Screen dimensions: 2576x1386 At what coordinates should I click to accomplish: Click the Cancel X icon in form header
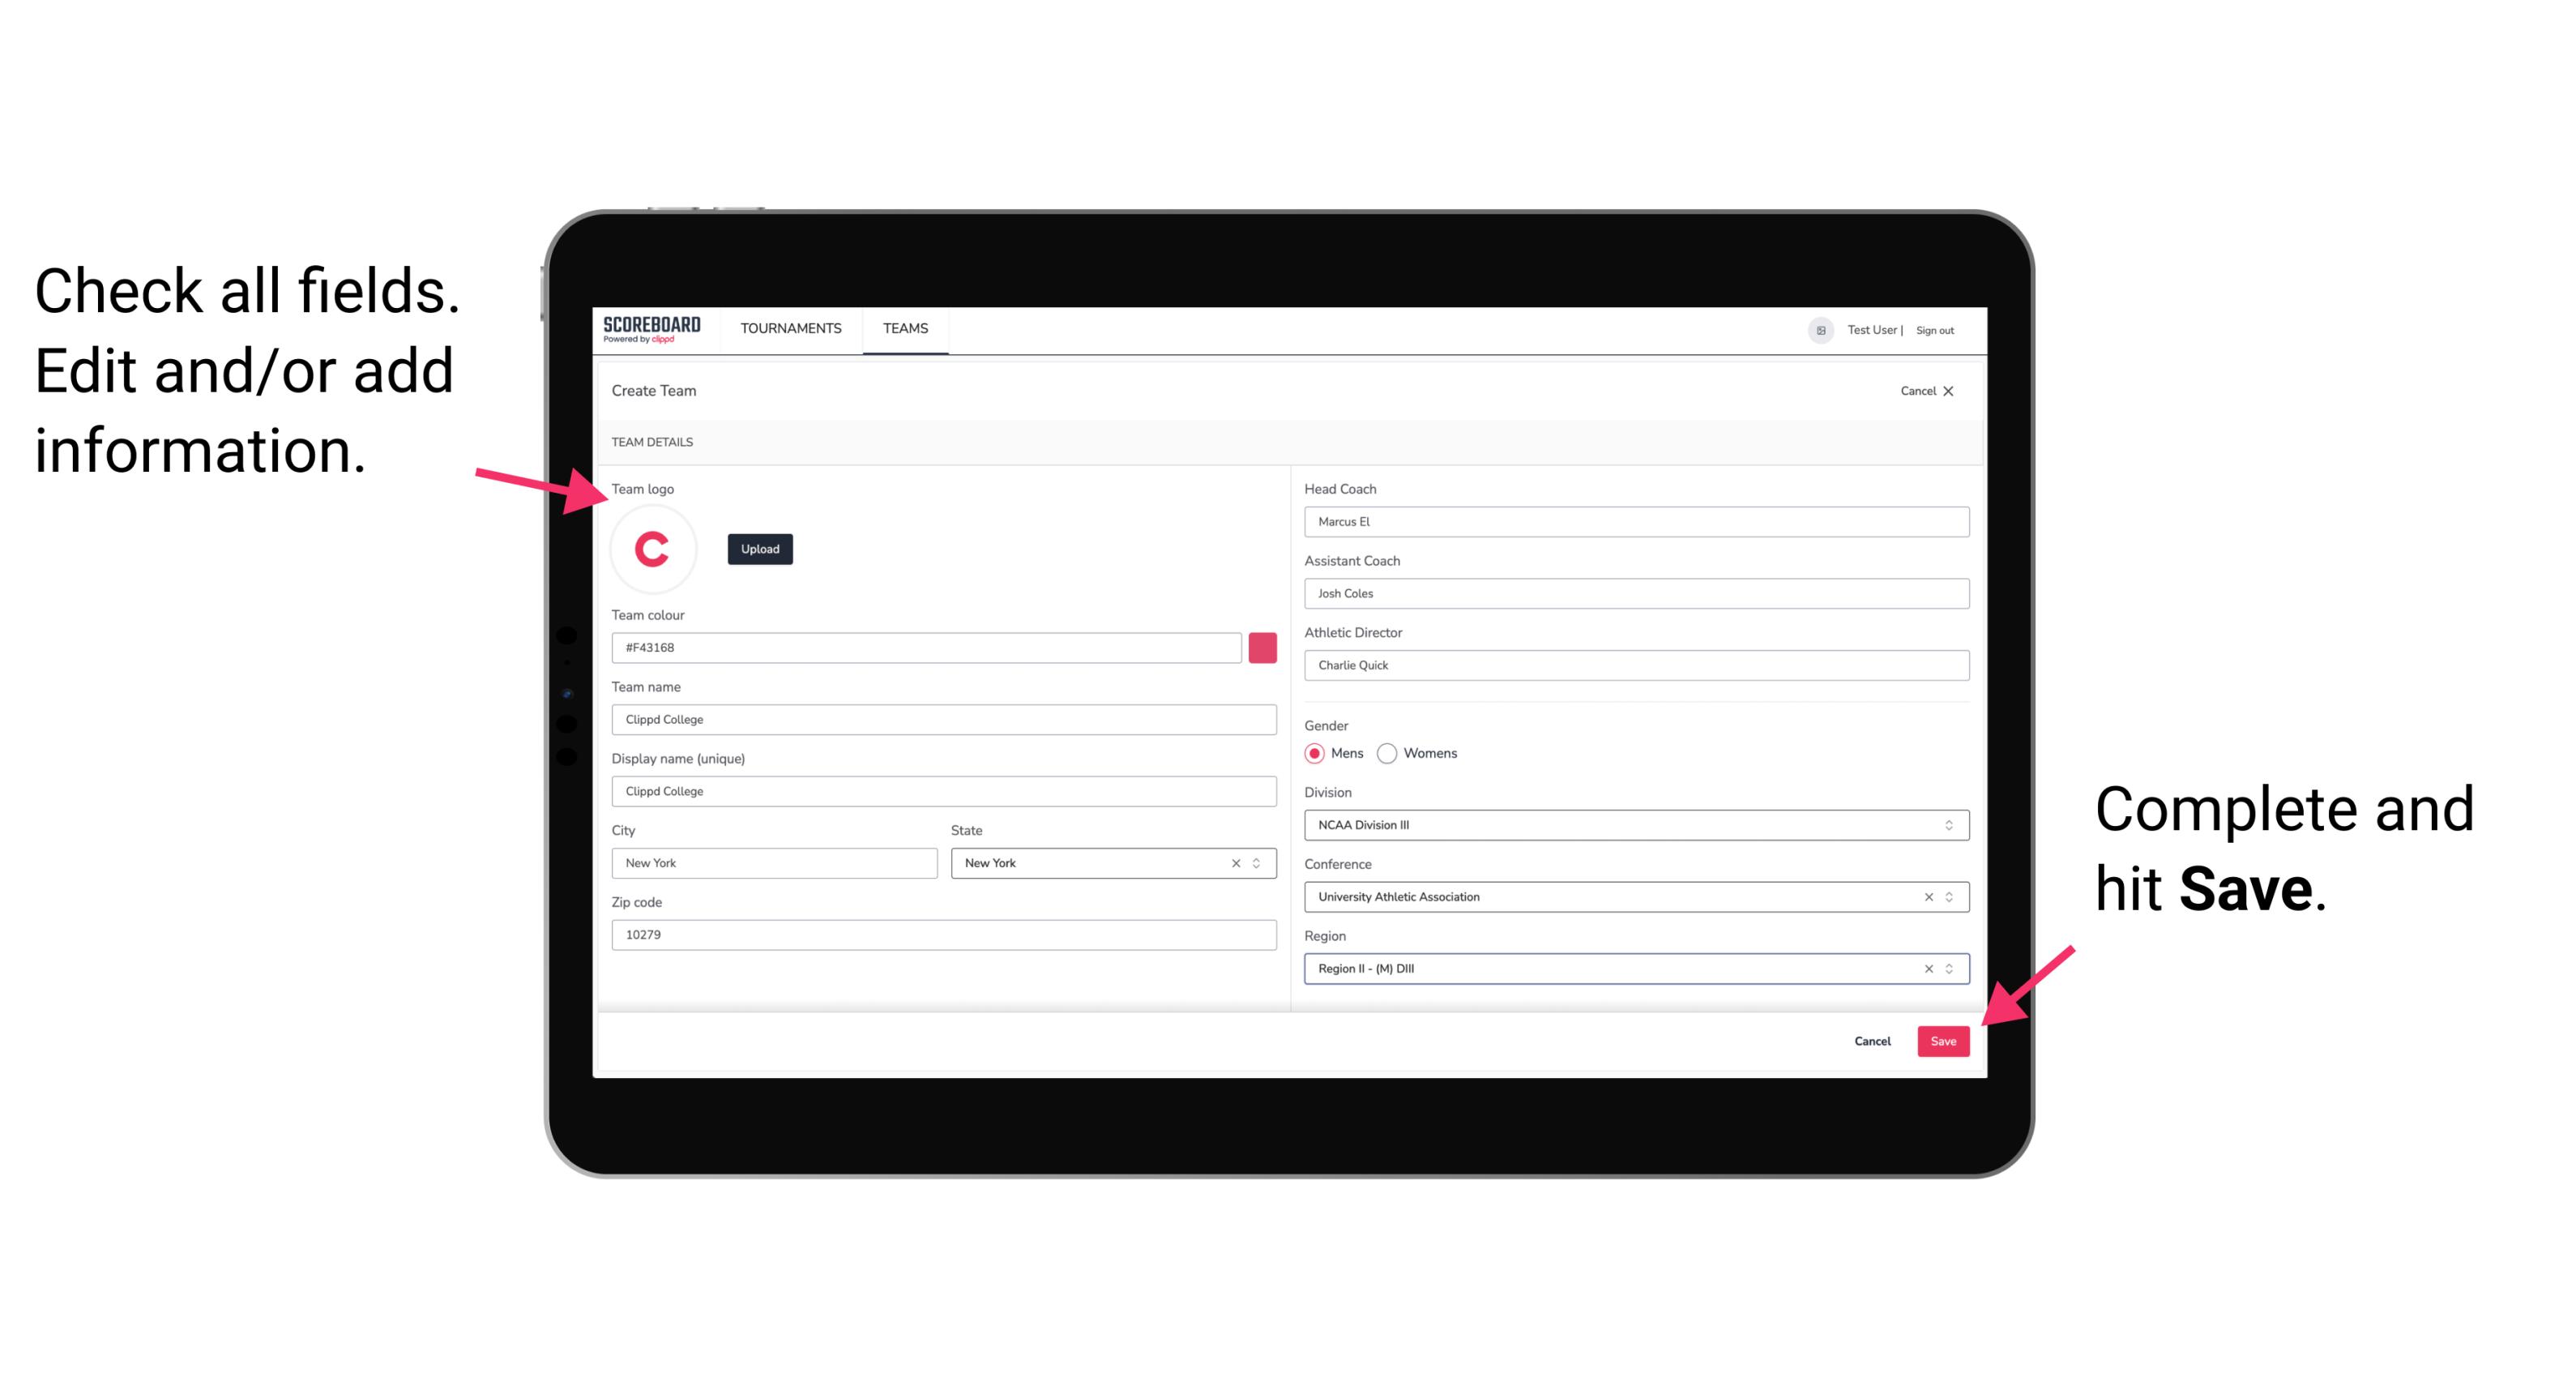click(x=1957, y=391)
